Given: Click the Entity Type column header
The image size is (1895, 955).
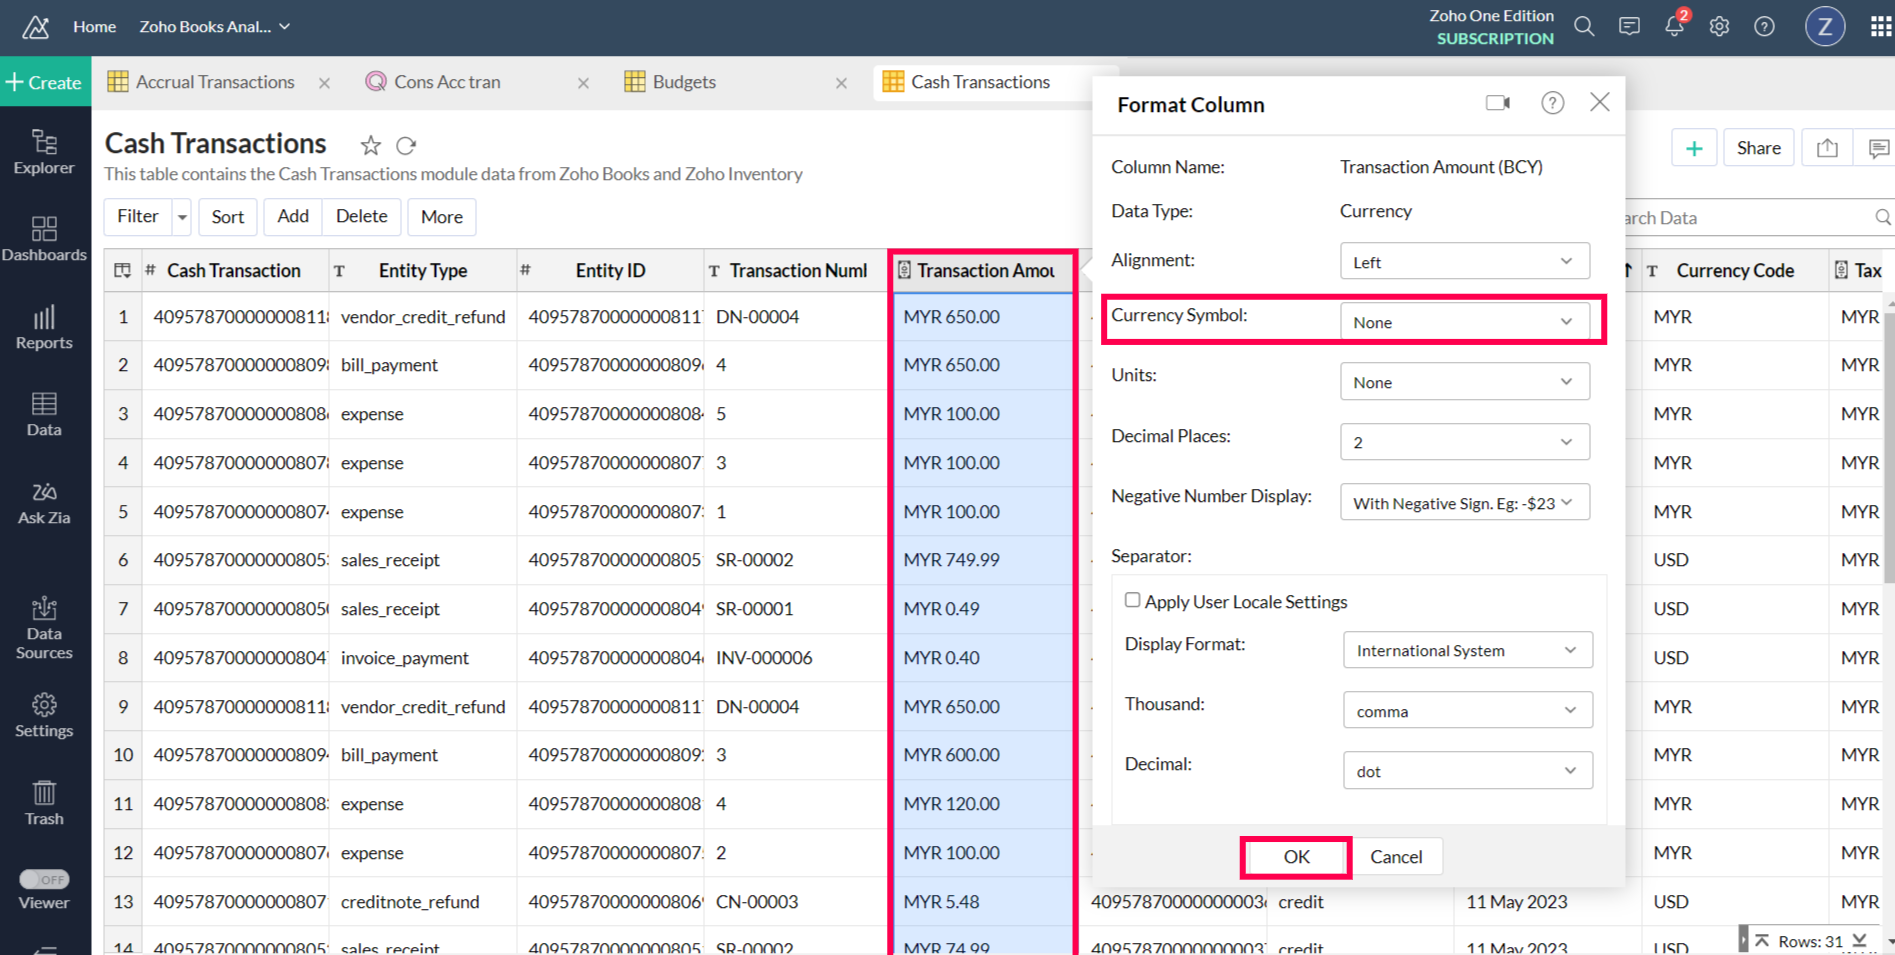Looking at the screenshot, I should 423,271.
